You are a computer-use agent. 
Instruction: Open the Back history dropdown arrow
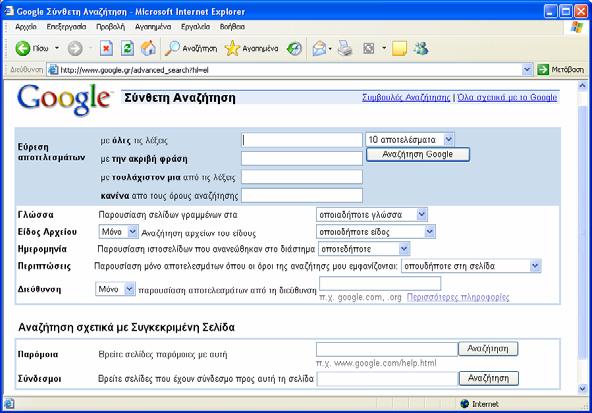click(57, 48)
